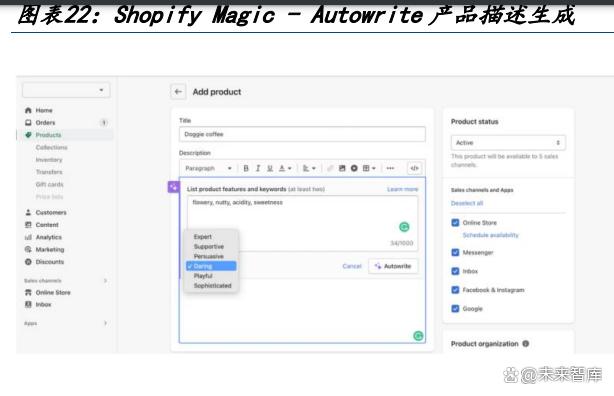This screenshot has height=396, width=614.
Task: Open the insert table dropdown
Action: pyautogui.click(x=369, y=168)
